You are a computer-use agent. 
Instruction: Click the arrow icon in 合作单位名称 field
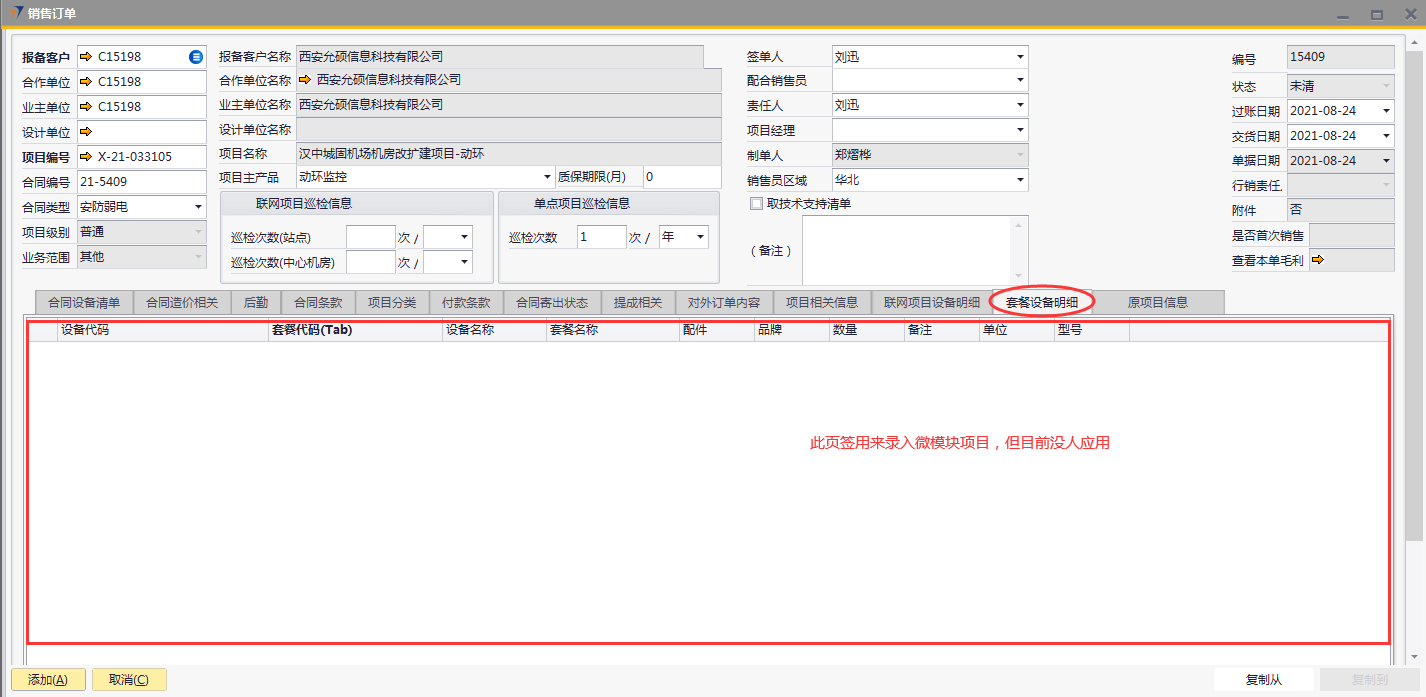point(305,80)
